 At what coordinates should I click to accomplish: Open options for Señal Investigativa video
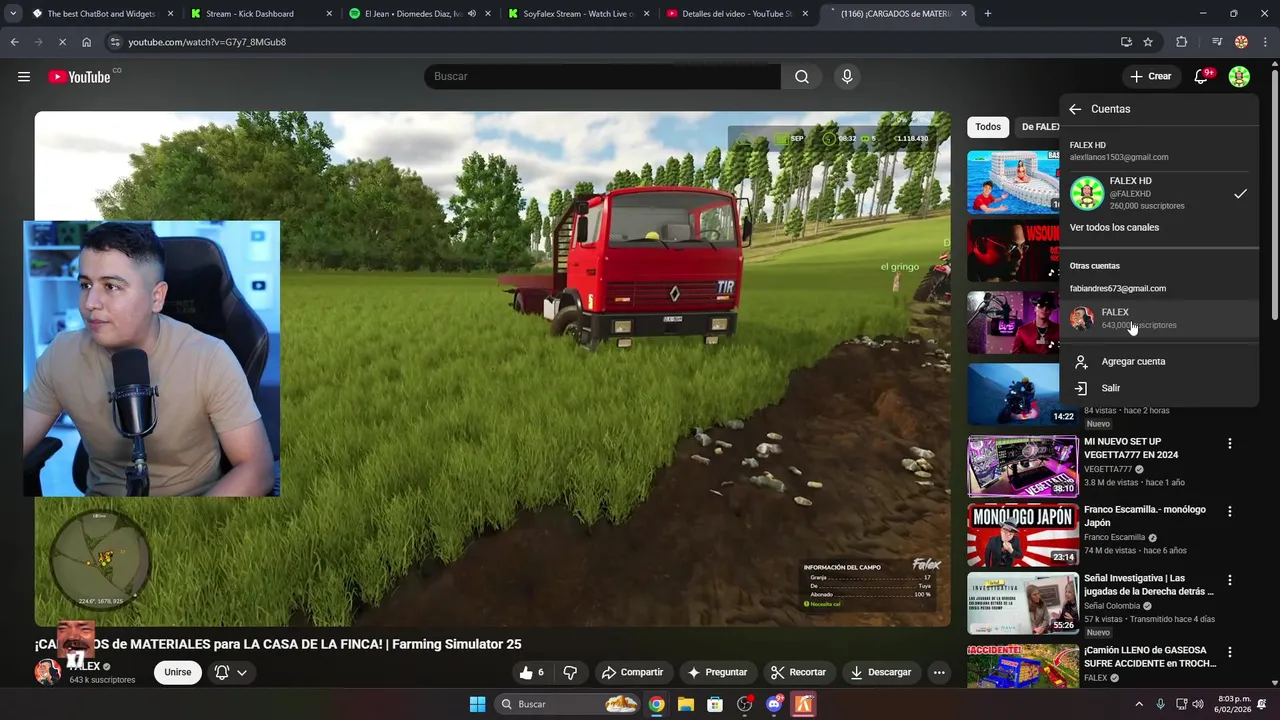1230,580
